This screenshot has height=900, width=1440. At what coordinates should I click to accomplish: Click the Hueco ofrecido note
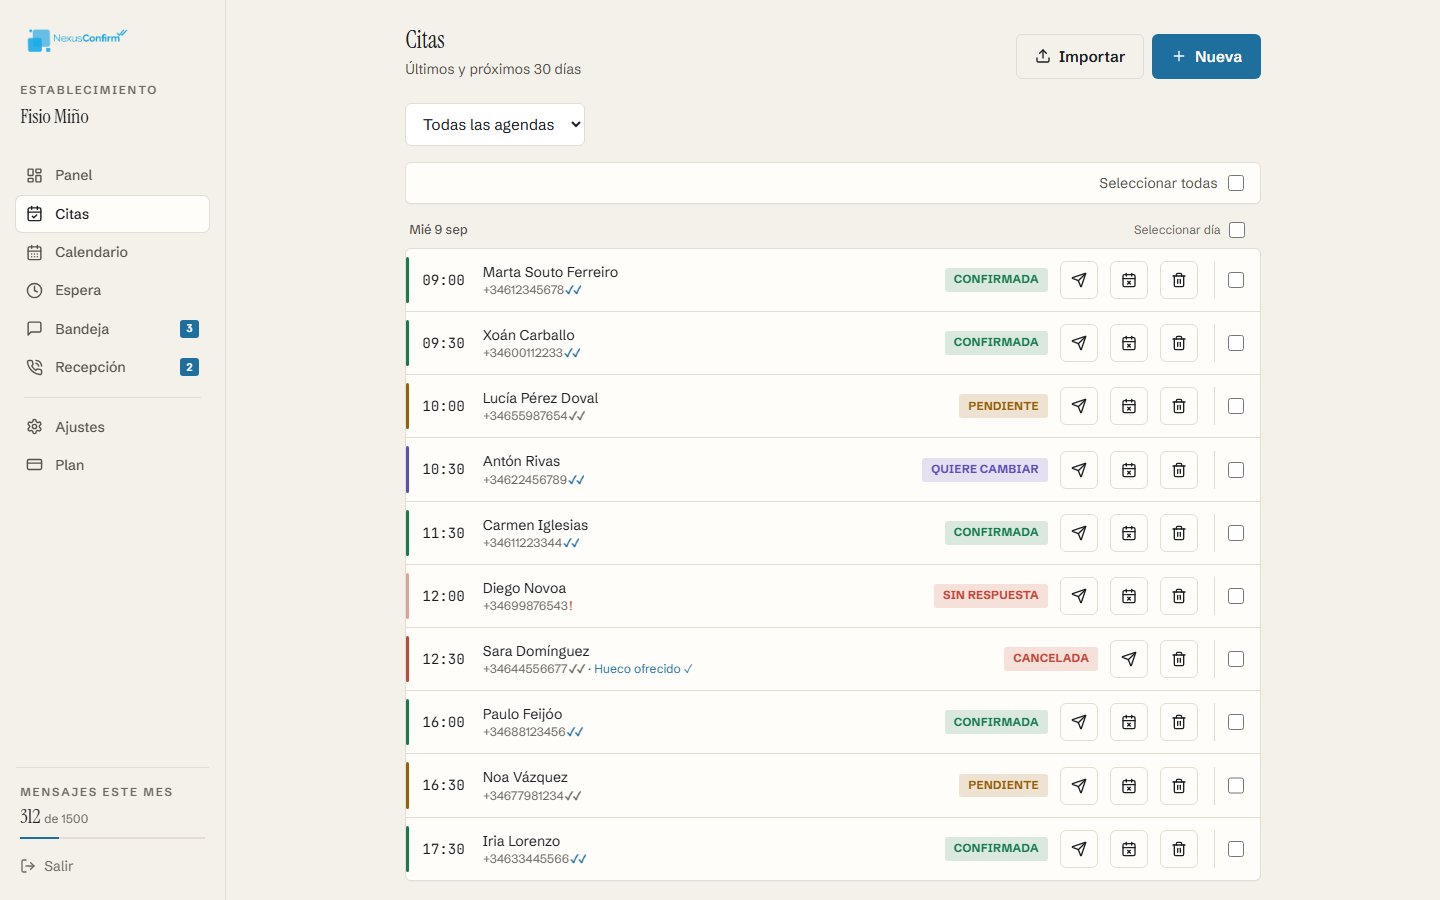pos(643,669)
